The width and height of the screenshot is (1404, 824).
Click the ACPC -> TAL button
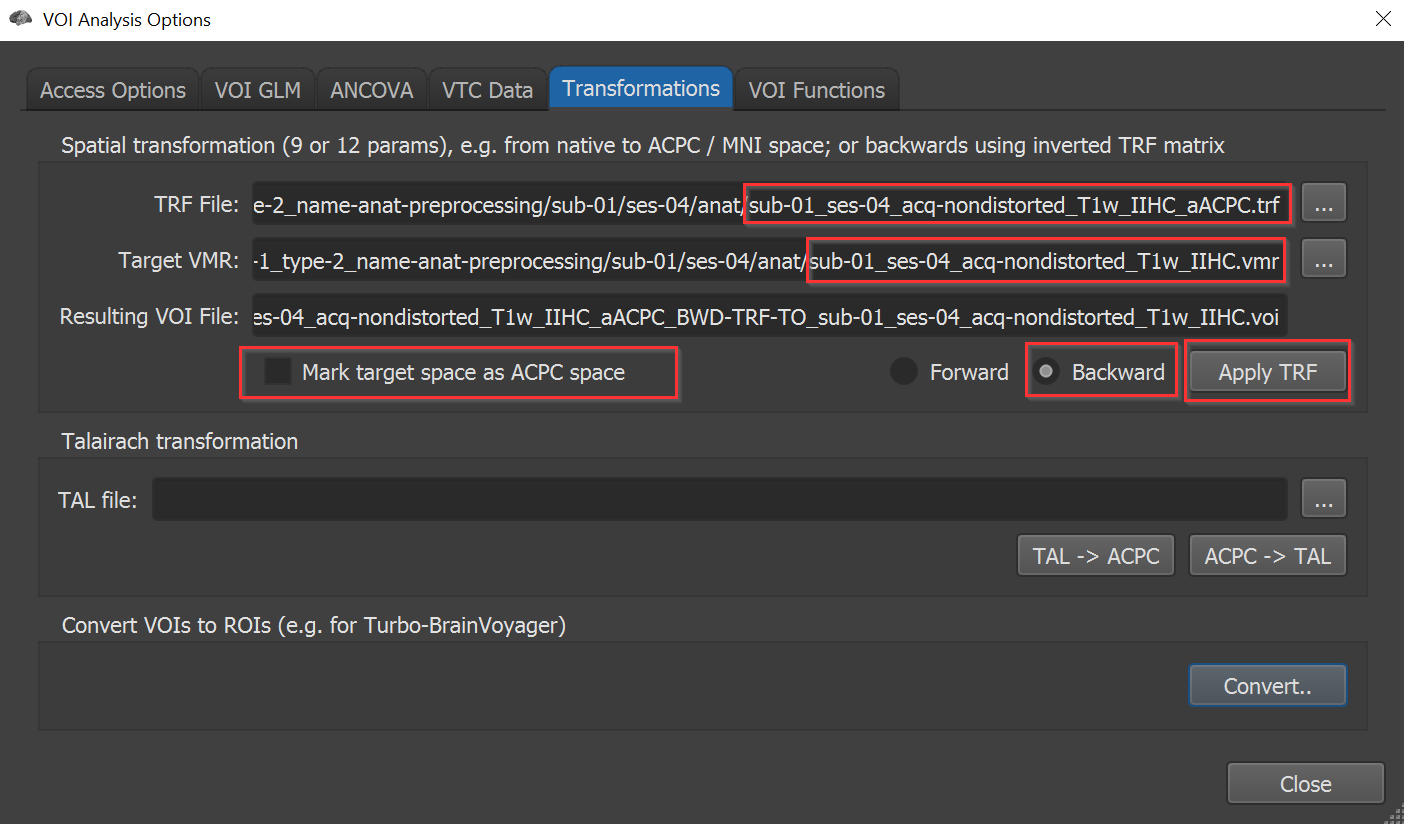(x=1267, y=556)
